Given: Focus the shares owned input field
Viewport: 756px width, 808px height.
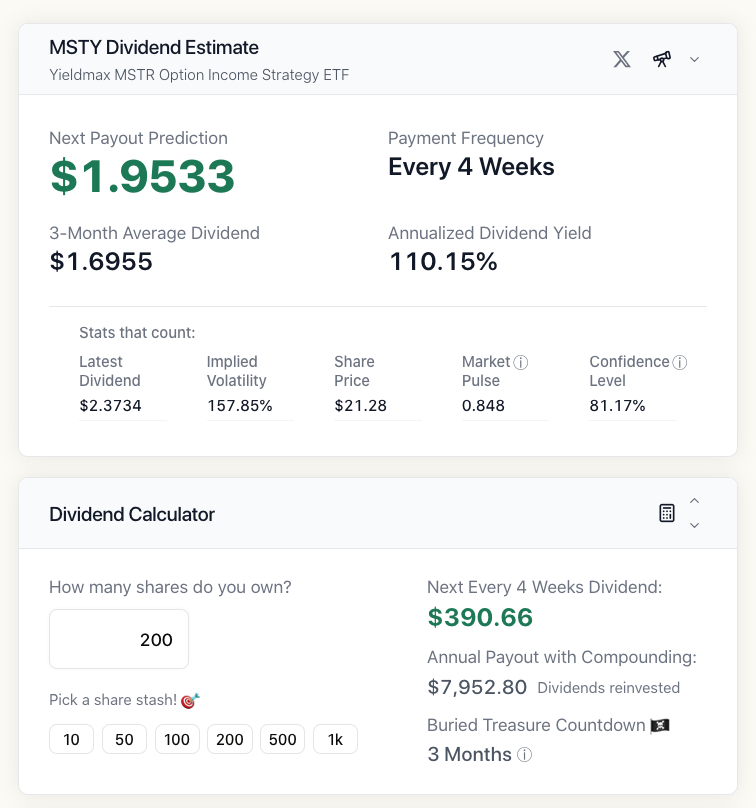Looking at the screenshot, I should tap(119, 639).
